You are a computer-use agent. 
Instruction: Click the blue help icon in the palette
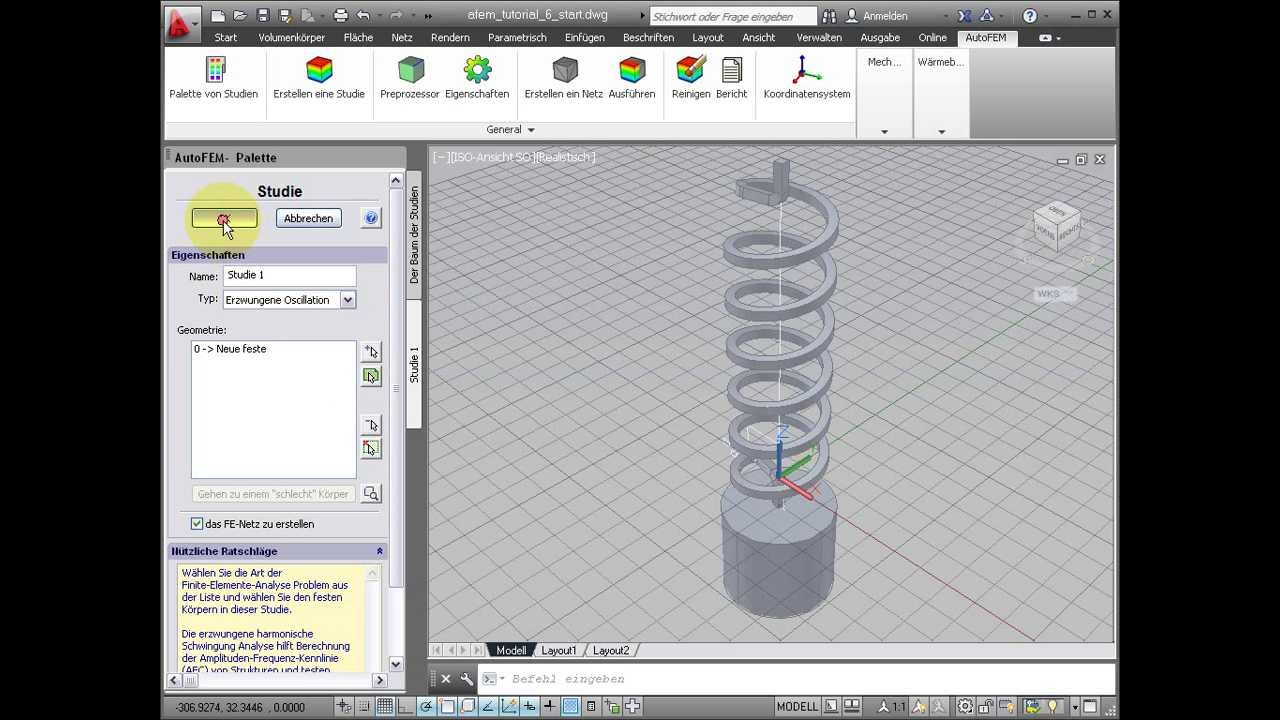[x=371, y=218]
